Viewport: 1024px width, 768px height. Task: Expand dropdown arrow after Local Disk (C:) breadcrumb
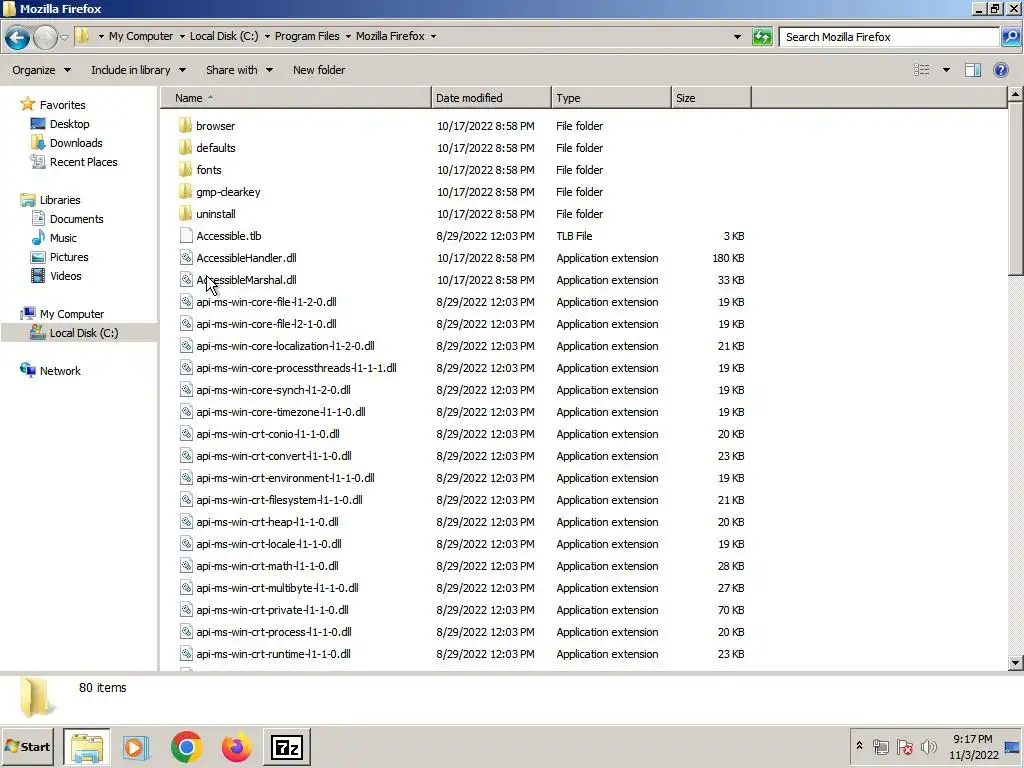tap(267, 37)
